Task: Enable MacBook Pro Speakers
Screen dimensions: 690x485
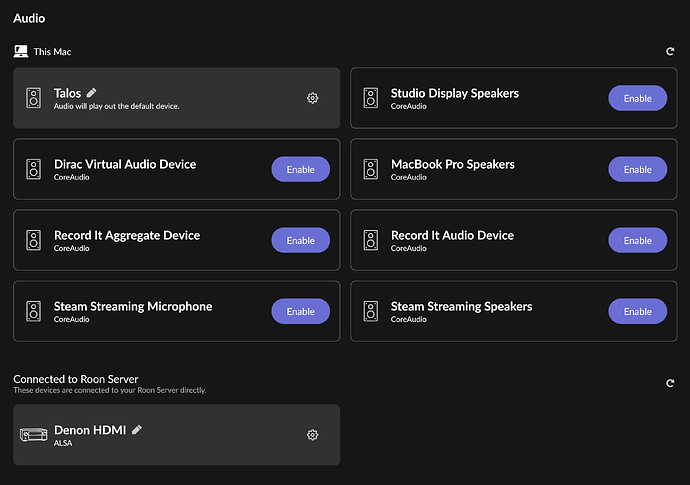Action: click(638, 169)
